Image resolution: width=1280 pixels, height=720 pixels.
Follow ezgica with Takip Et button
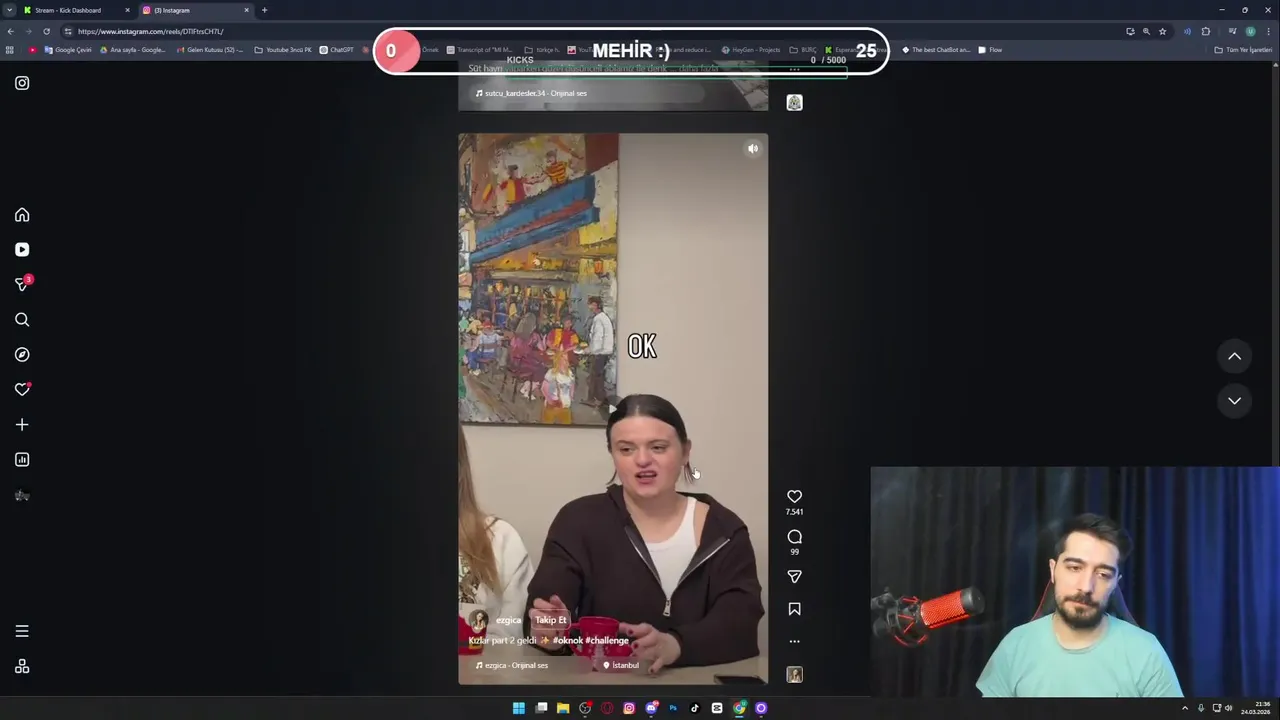550,620
